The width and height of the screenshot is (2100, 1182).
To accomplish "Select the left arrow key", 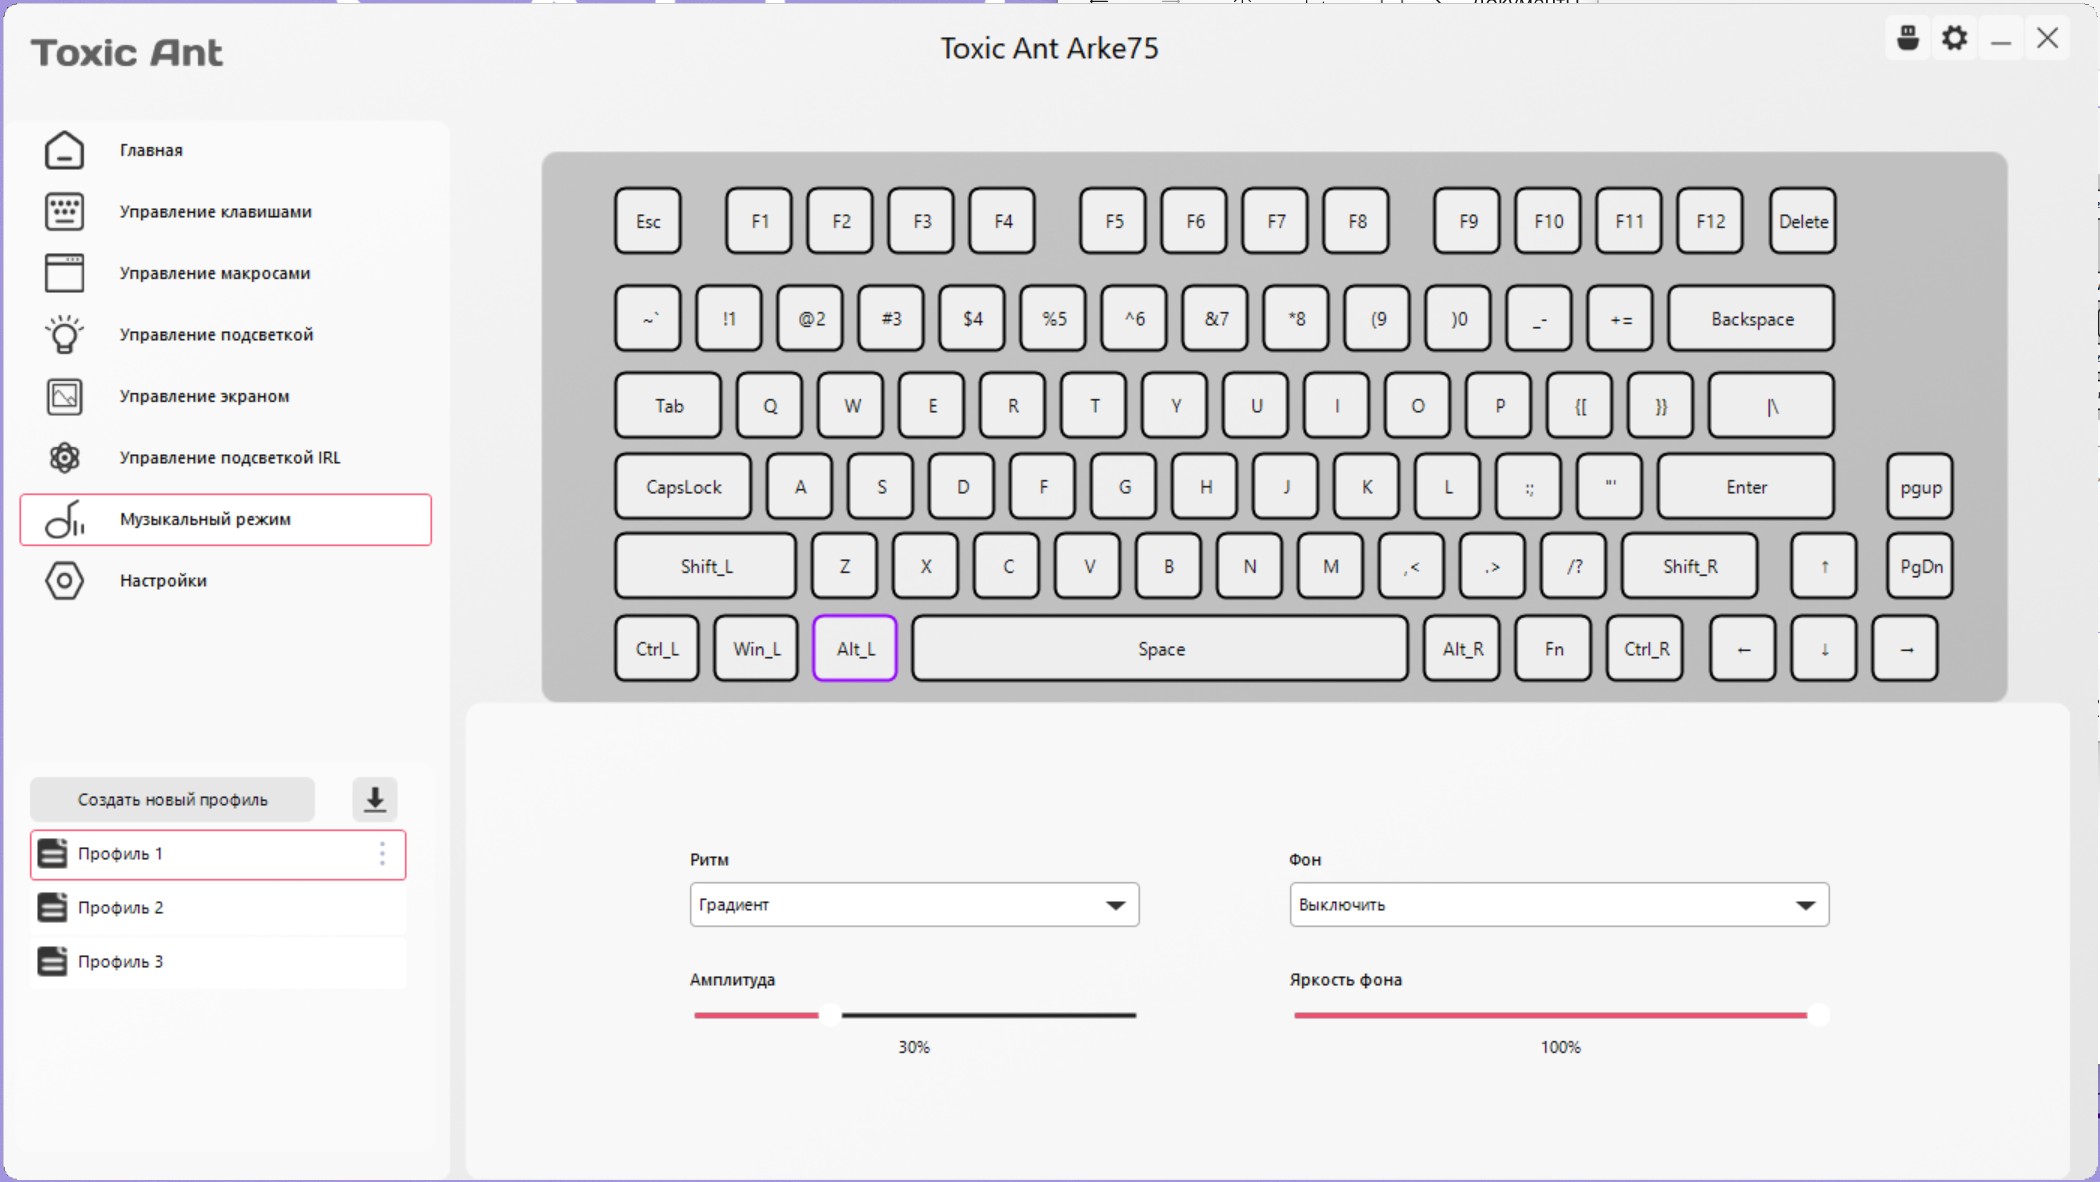I will point(1743,649).
